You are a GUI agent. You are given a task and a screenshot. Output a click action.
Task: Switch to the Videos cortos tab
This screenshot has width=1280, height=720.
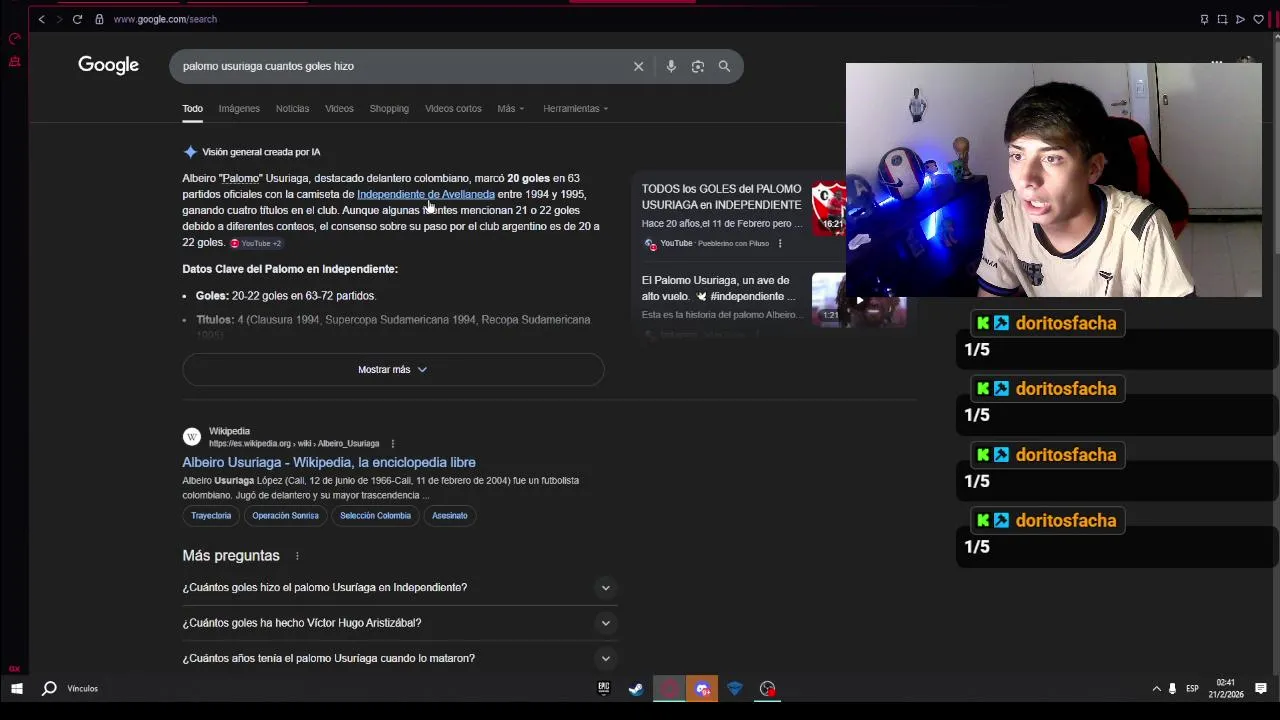coord(453,108)
